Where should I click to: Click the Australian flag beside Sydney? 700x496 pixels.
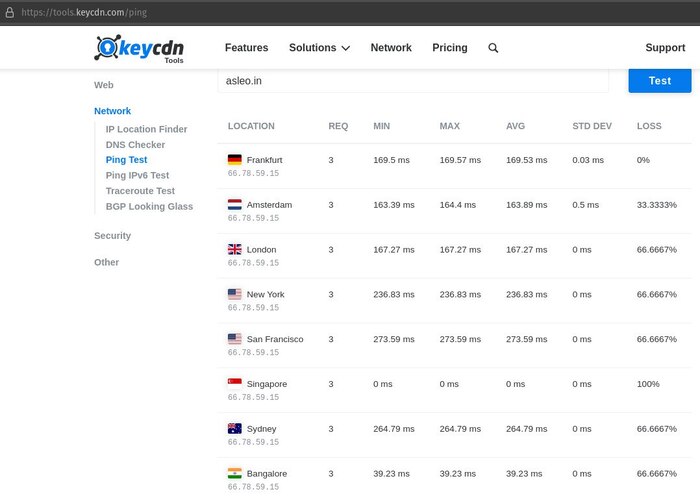click(235, 429)
